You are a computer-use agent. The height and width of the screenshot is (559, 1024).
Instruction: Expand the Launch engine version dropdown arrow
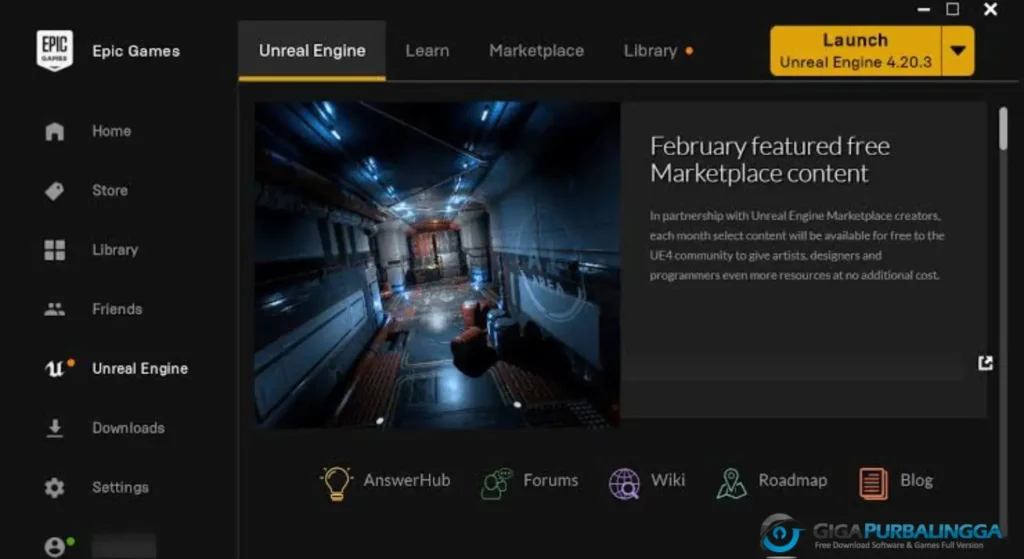point(958,51)
